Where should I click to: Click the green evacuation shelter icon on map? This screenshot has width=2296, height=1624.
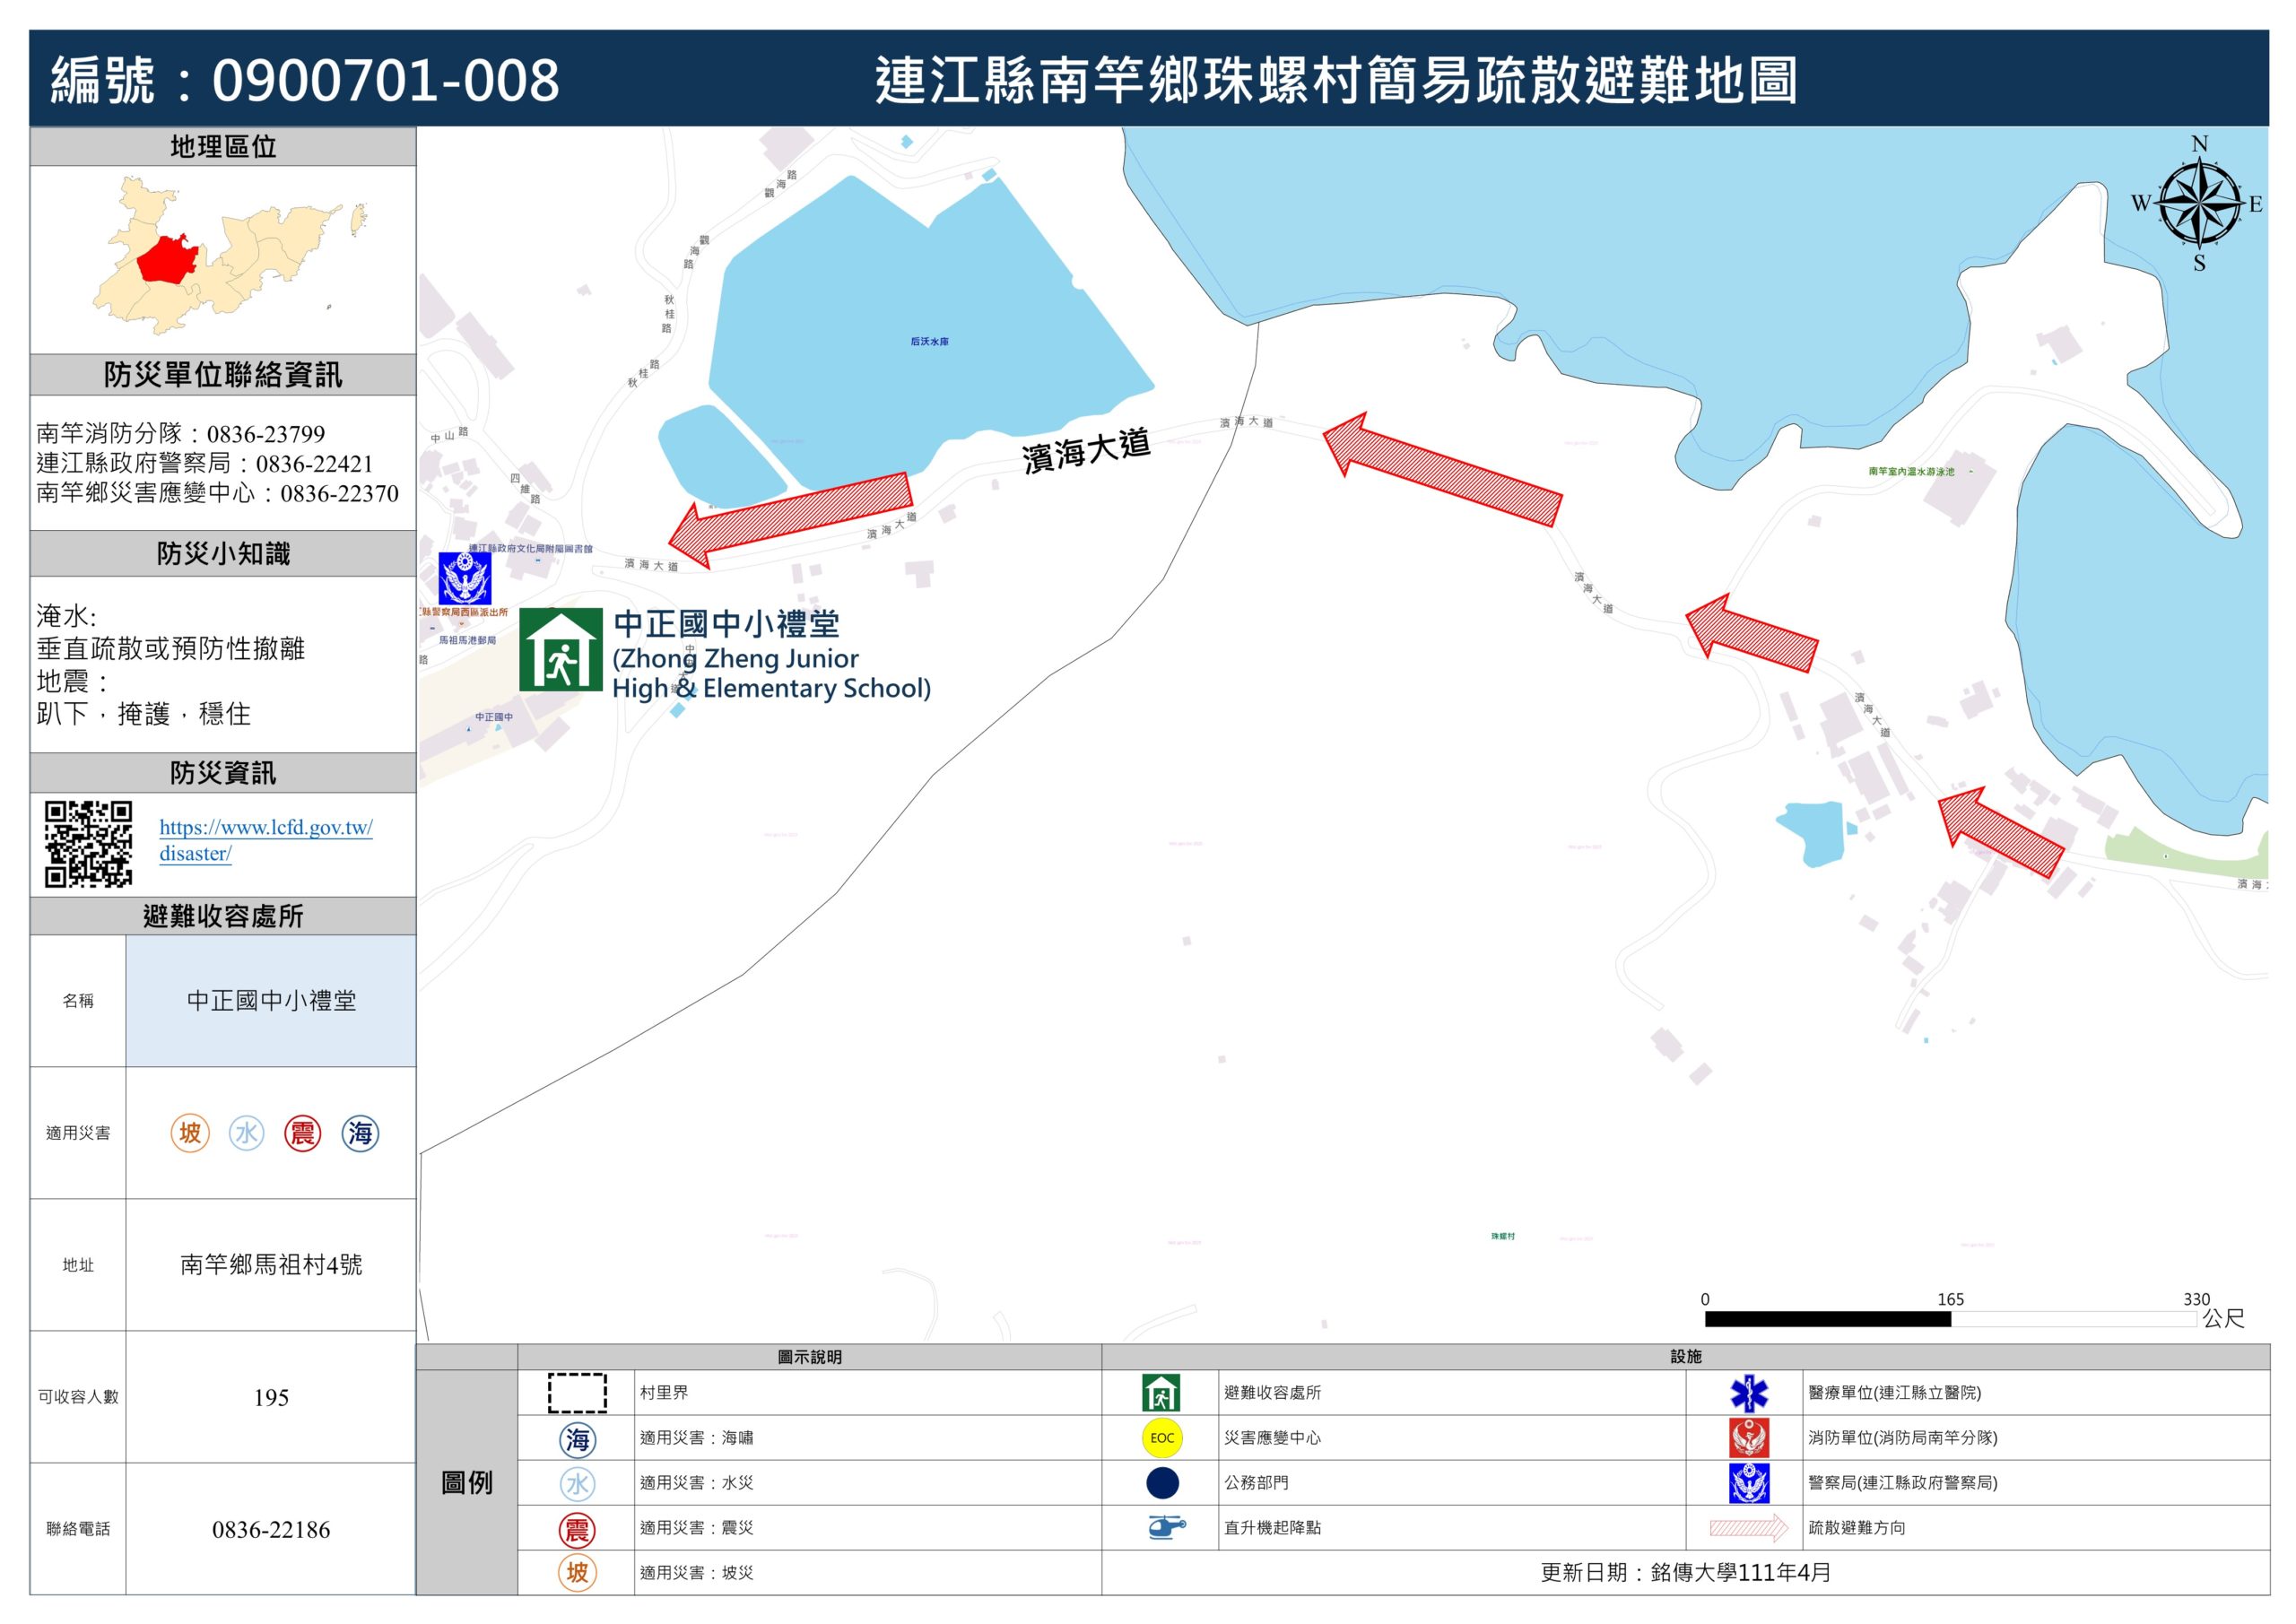560,650
